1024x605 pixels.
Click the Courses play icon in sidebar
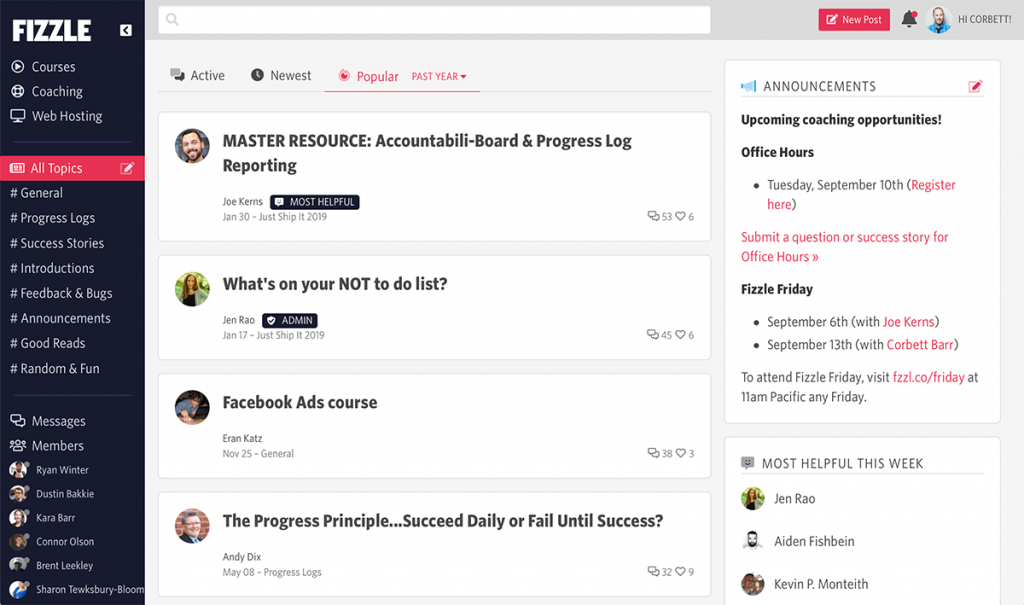tap(18, 67)
